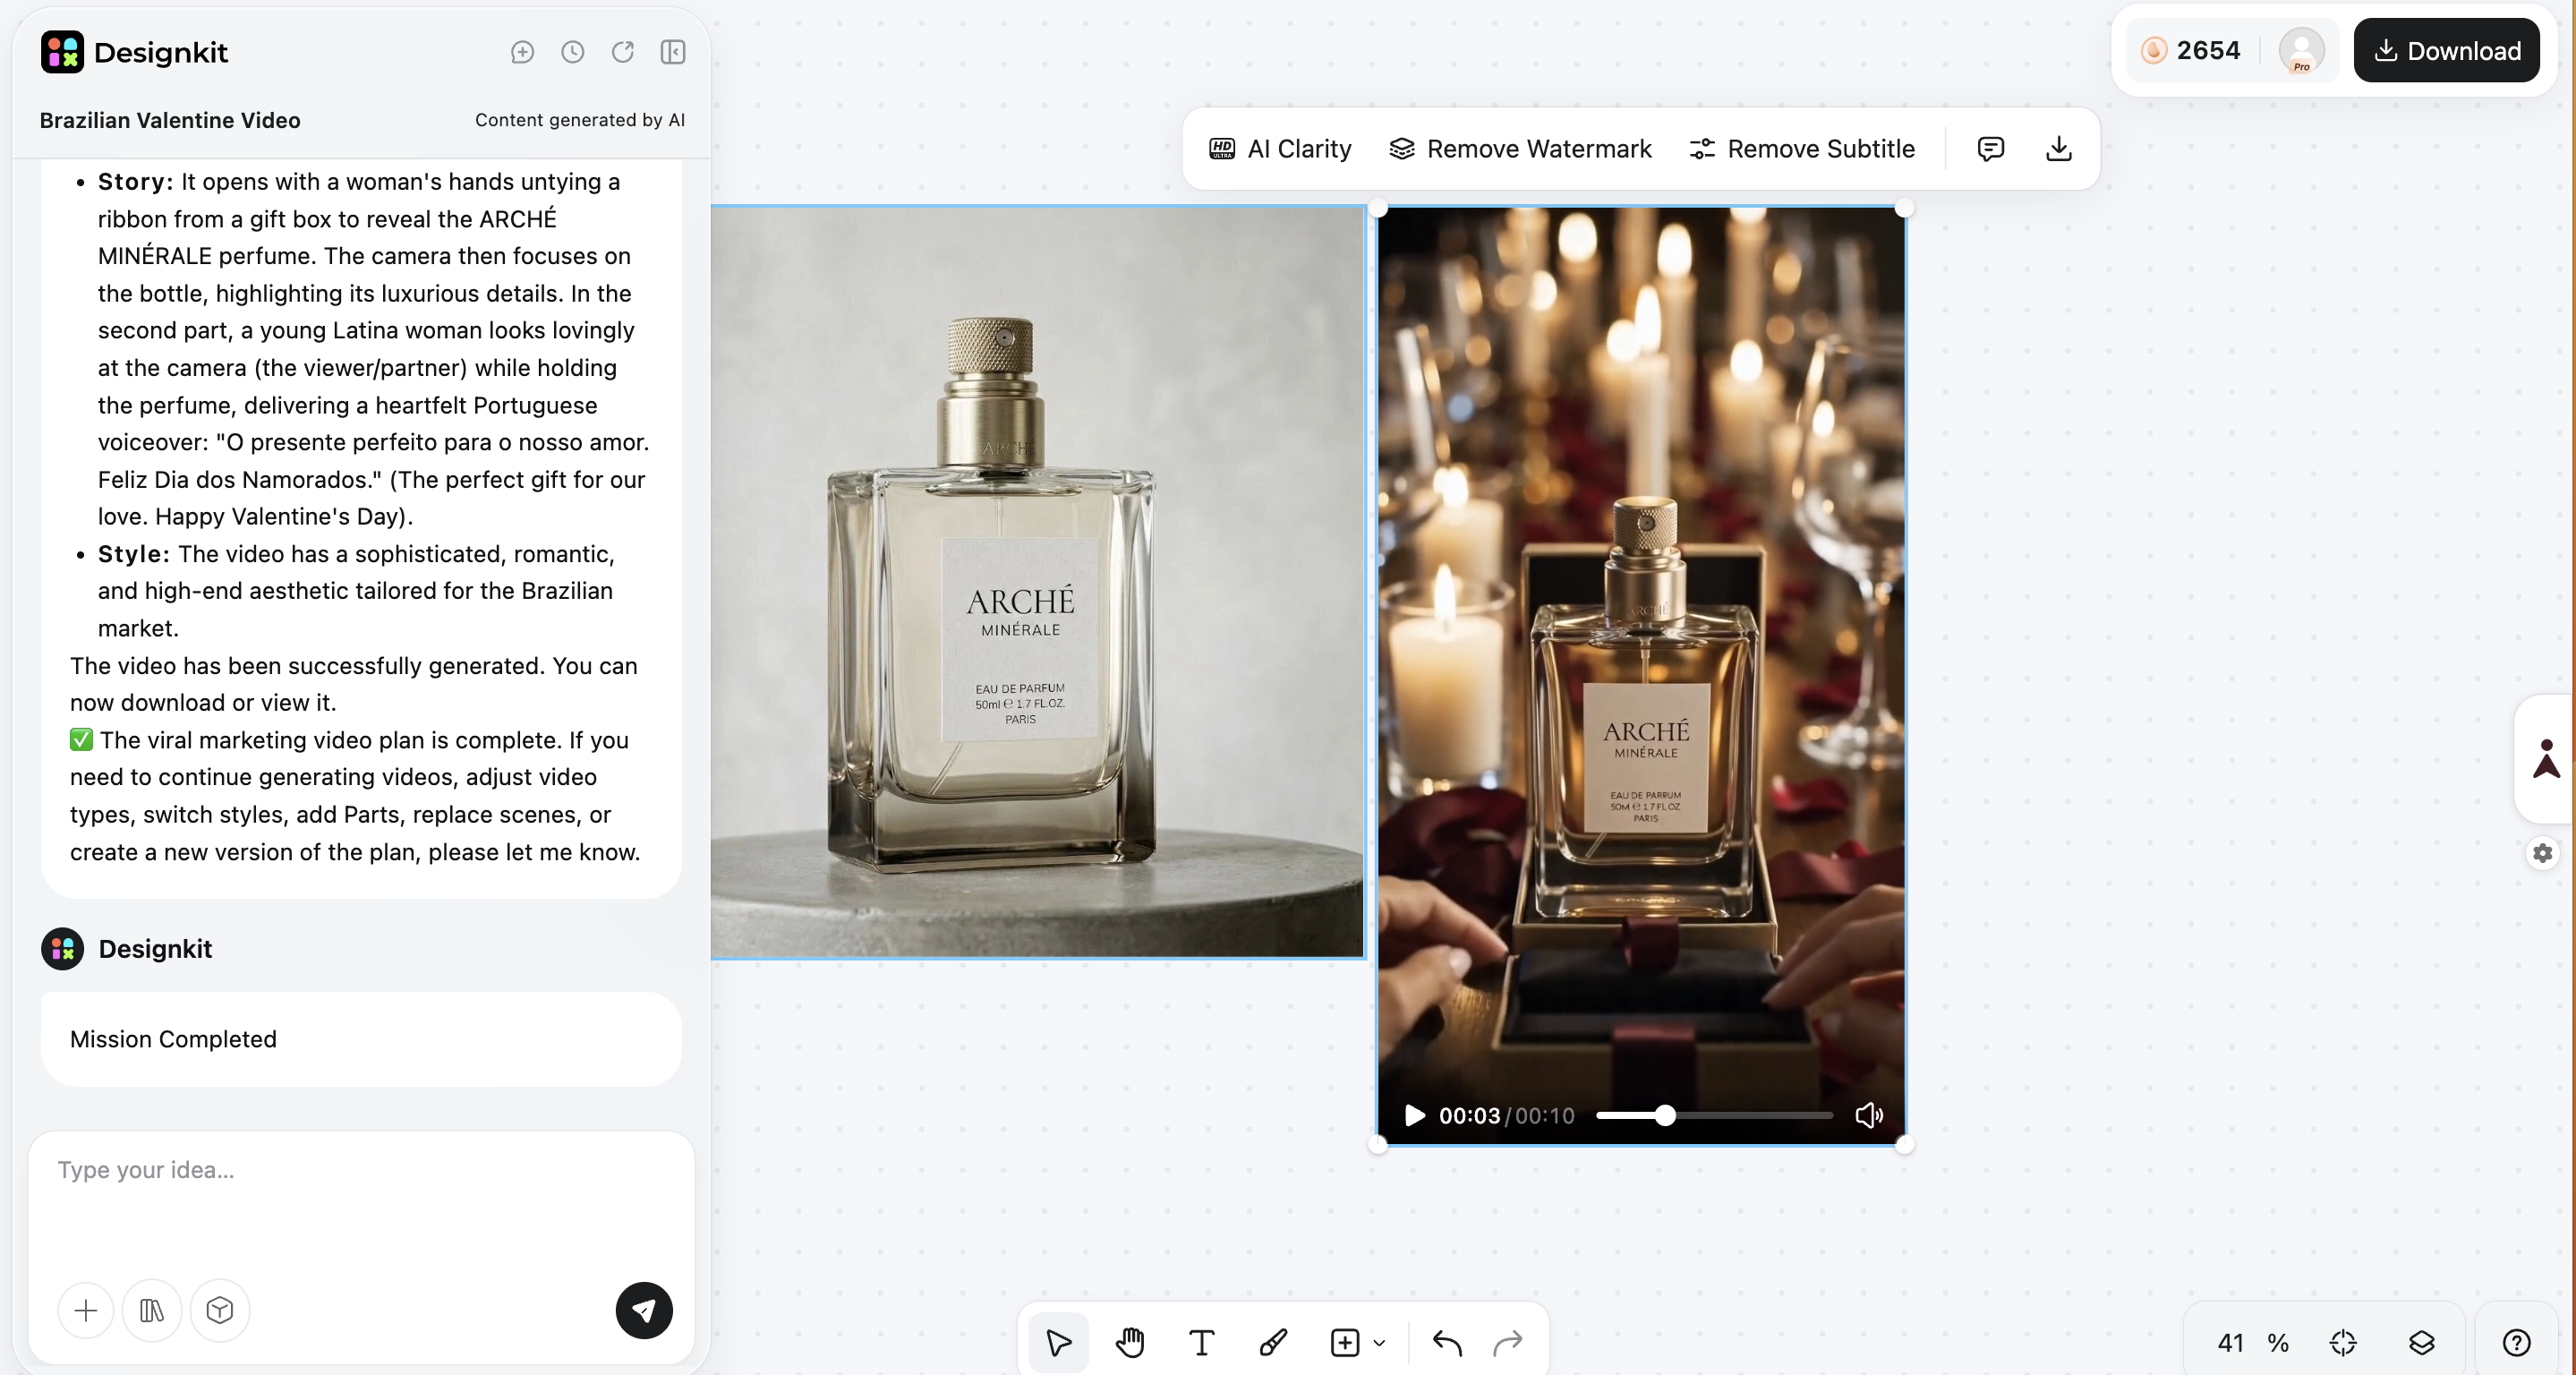
Task: Play the perfume video
Action: 1414,1115
